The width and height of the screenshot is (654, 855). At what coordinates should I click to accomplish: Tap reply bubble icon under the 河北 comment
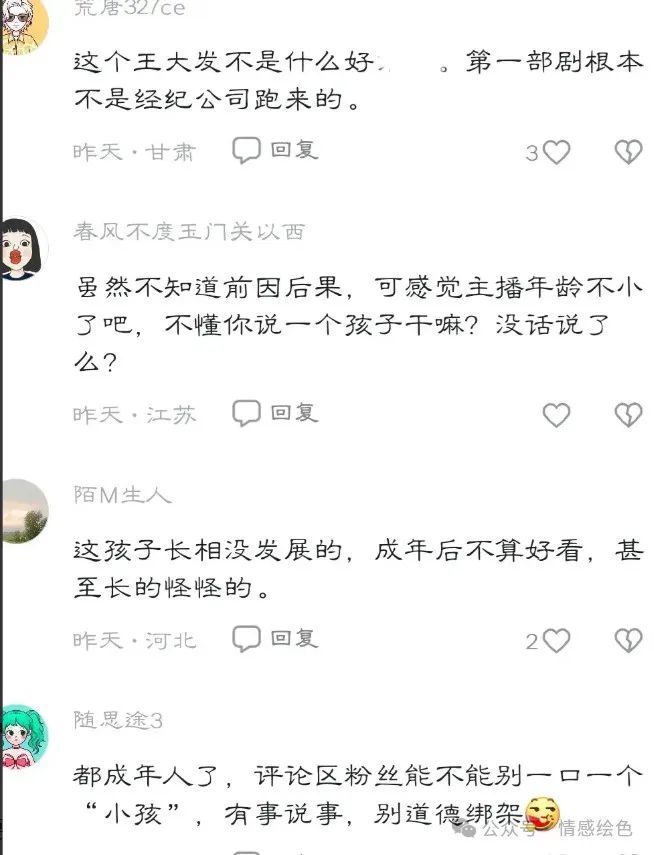(x=246, y=639)
